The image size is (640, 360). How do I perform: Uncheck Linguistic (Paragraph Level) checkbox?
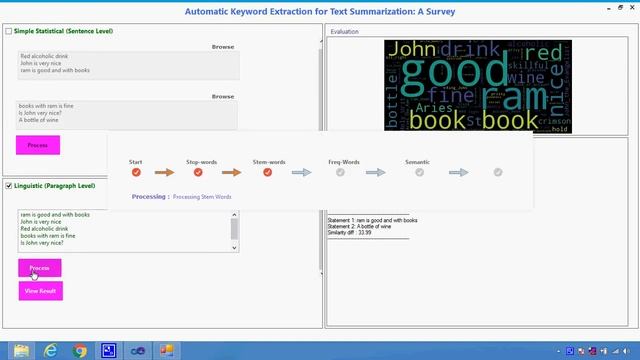click(9, 186)
